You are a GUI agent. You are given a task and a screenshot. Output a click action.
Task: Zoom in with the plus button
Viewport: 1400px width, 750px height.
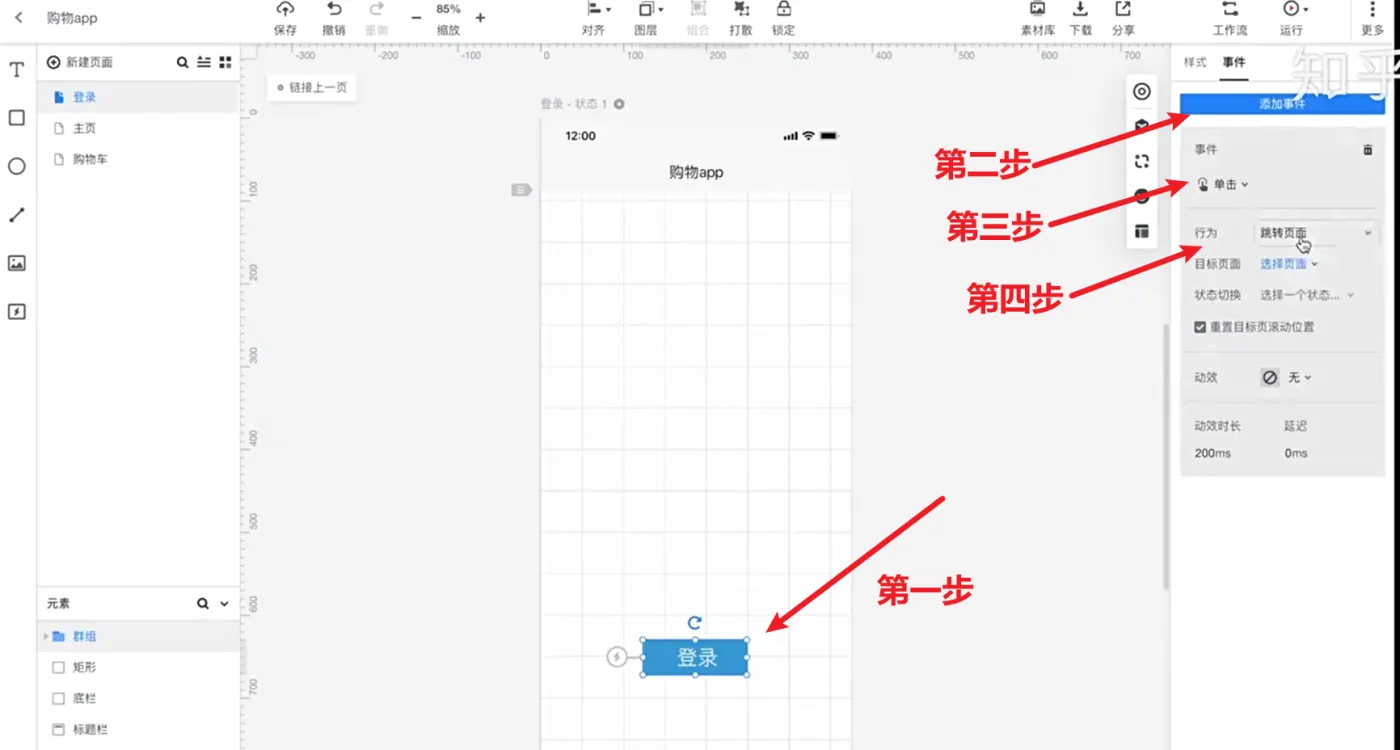pyautogui.click(x=480, y=18)
